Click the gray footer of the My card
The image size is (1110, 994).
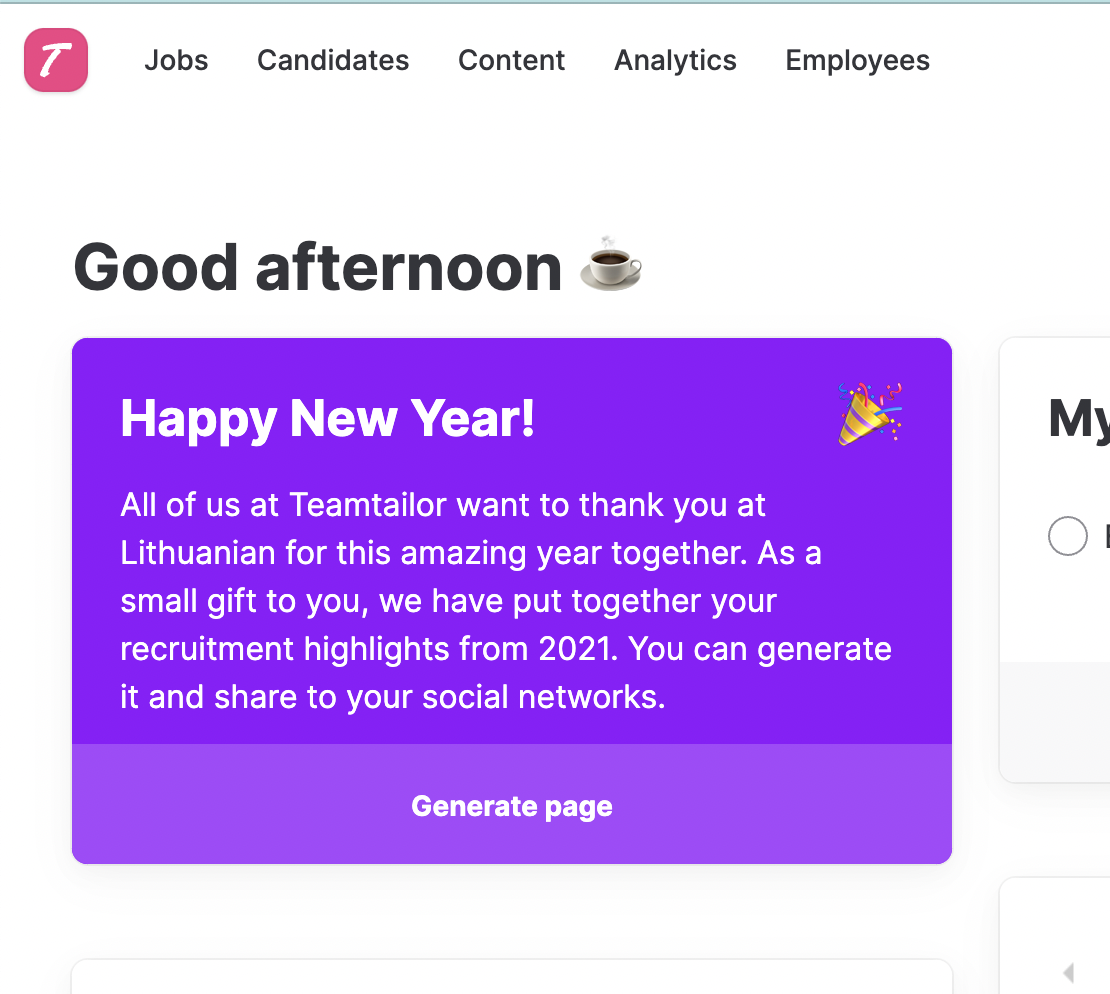pos(1055,720)
